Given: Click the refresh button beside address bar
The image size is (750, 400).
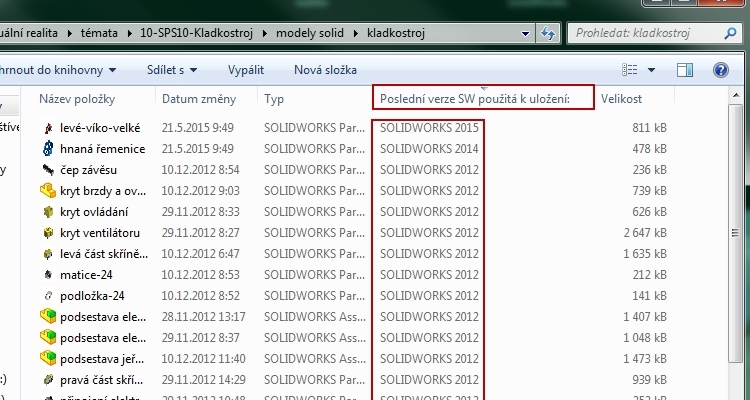Looking at the screenshot, I should point(548,33).
